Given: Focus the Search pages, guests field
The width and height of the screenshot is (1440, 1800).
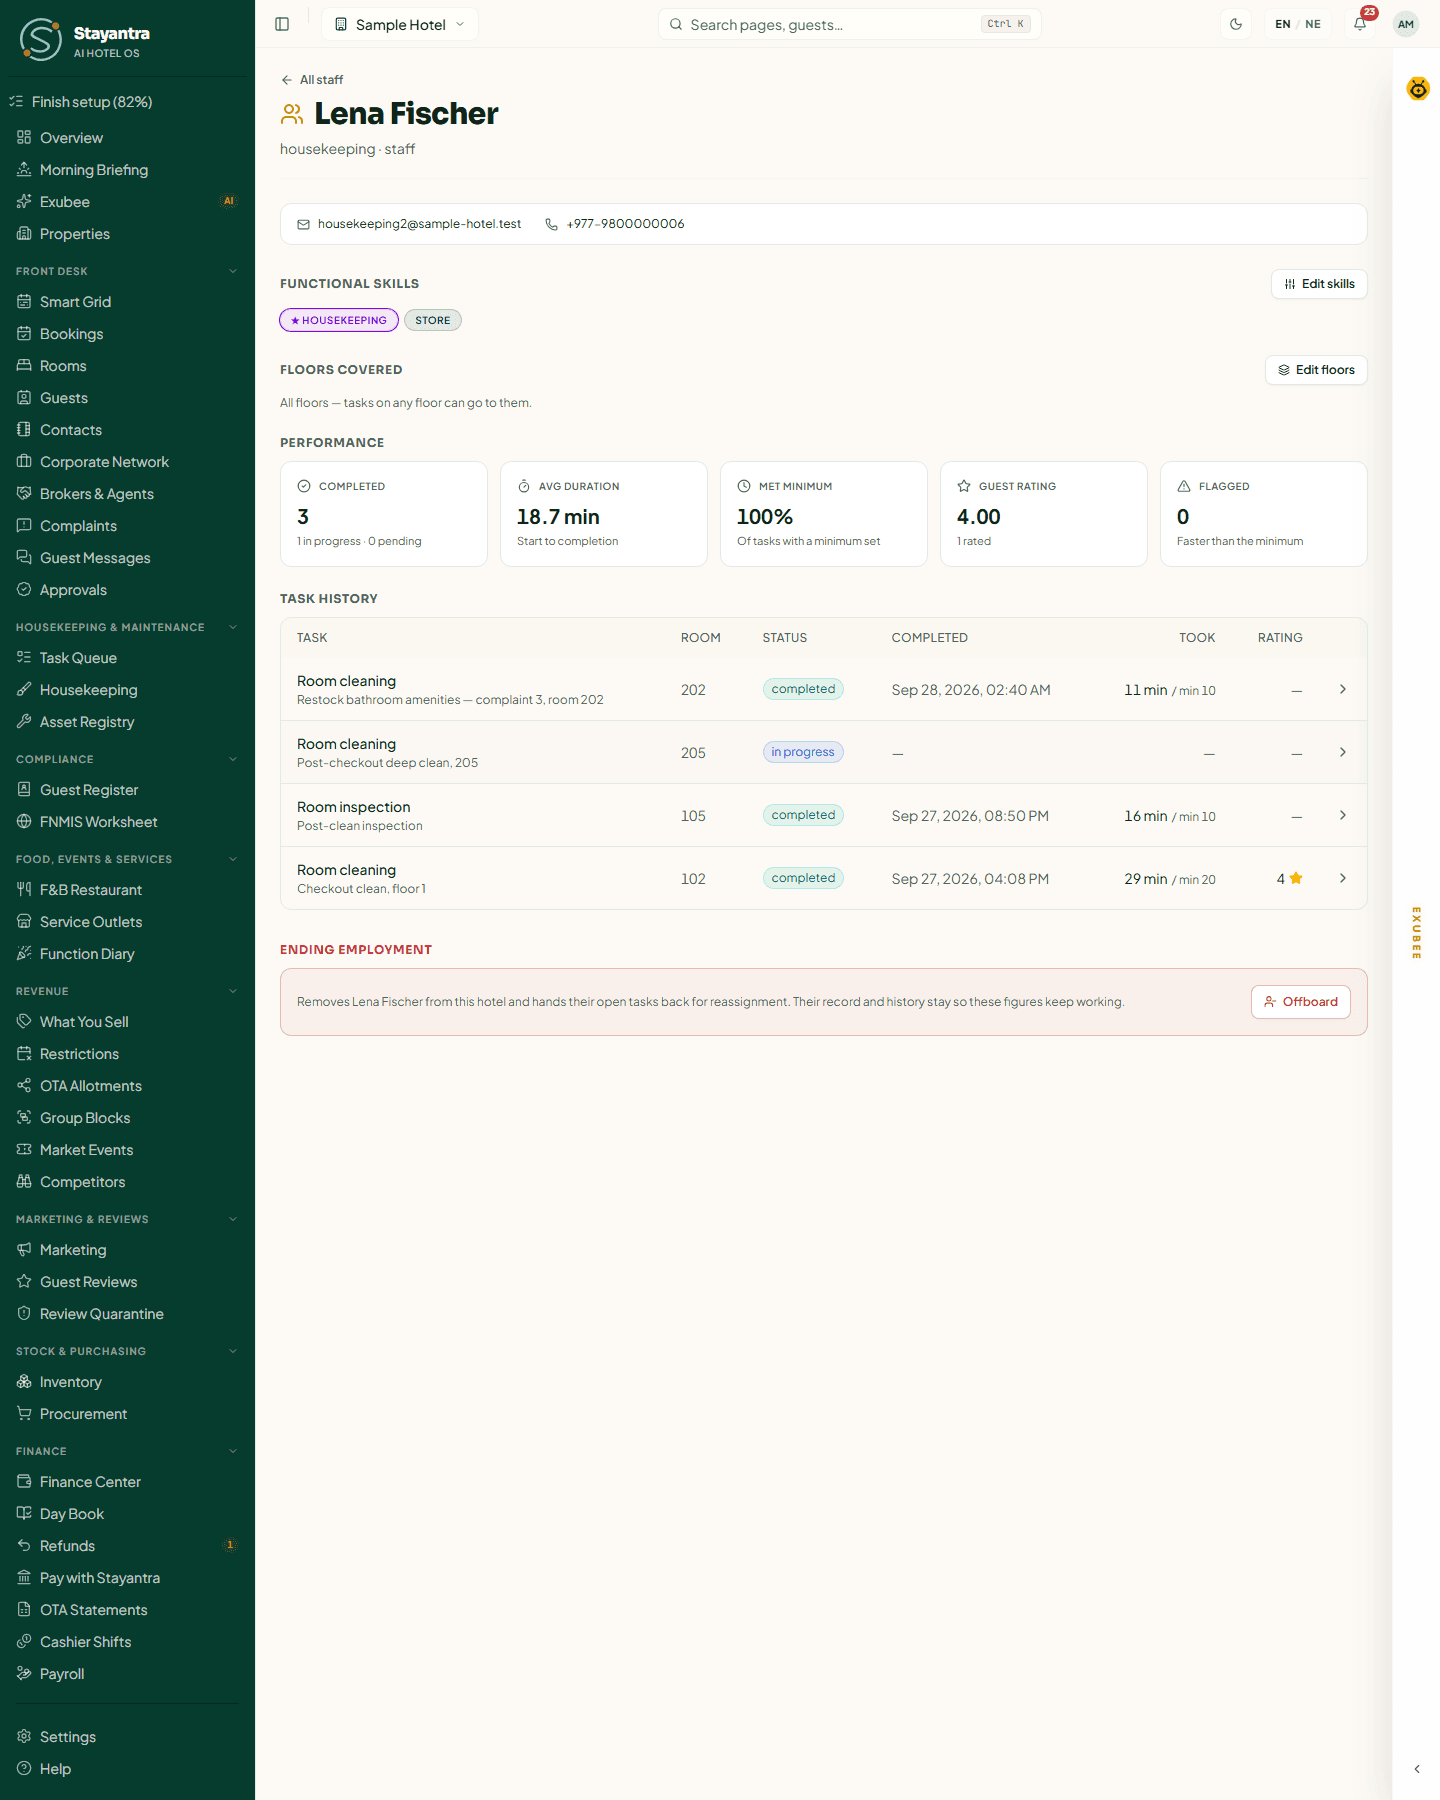Looking at the screenshot, I should [x=849, y=24].
